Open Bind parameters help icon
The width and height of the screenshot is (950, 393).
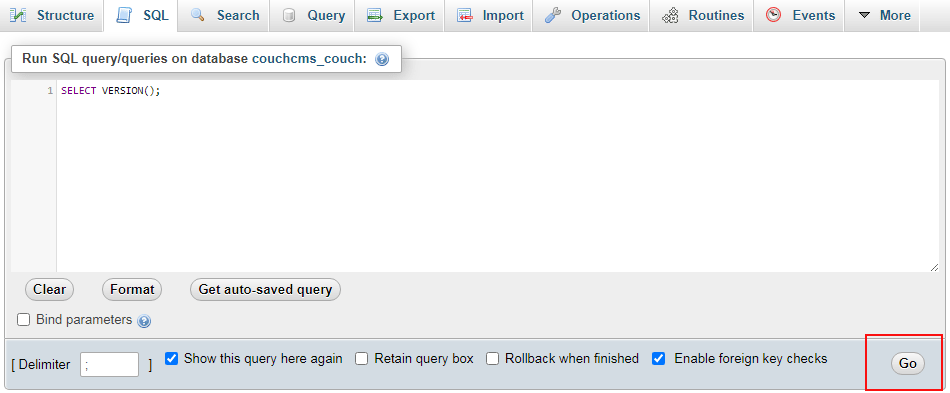pyautogui.click(x=144, y=321)
